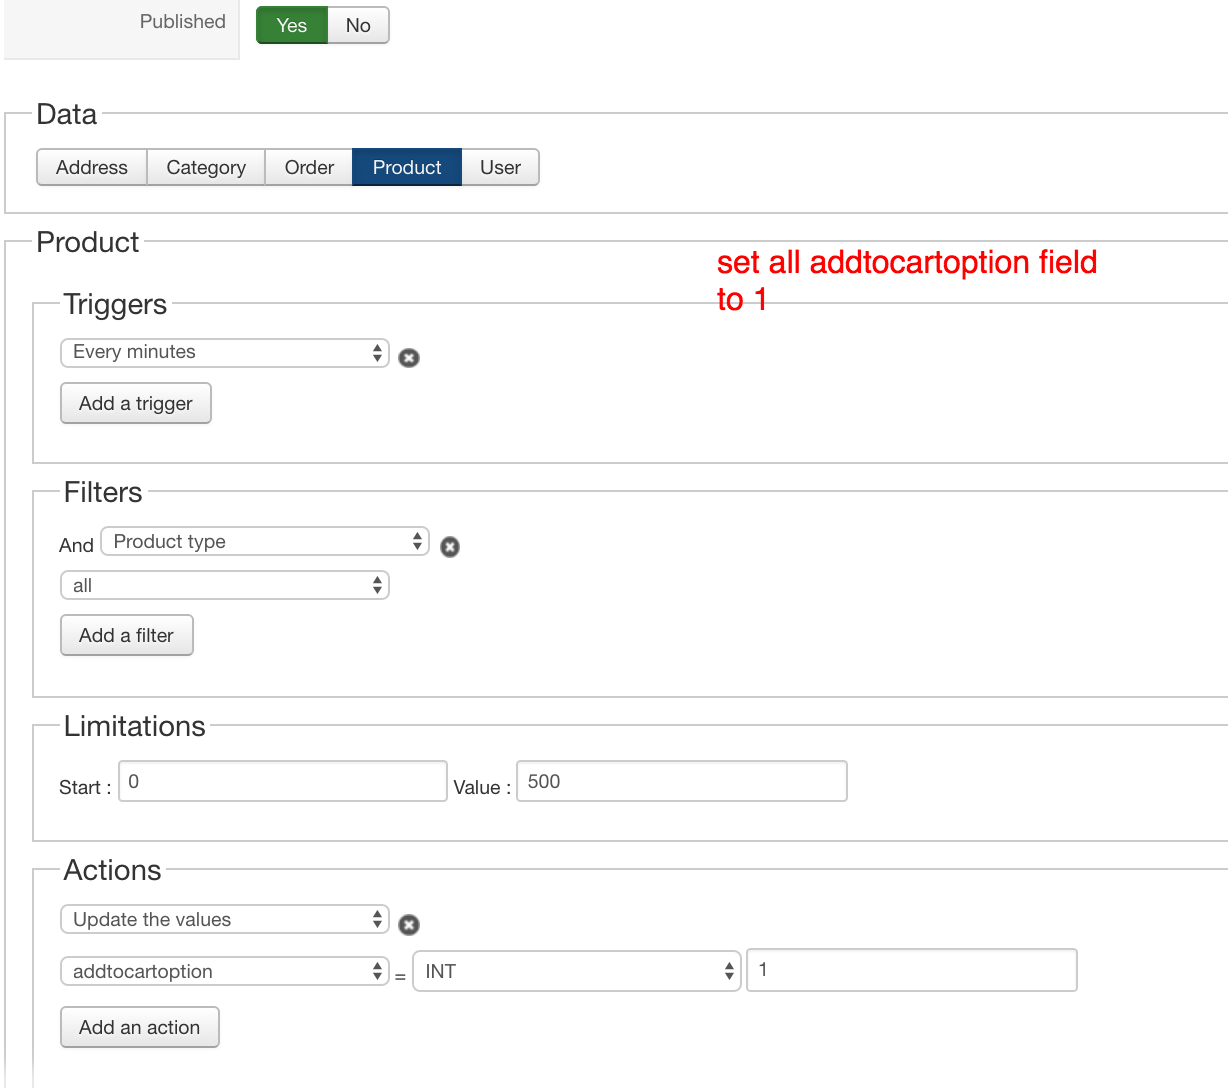Screen dimensions: 1228x1088
Task: Switch to the Address data tab
Action: (92, 168)
